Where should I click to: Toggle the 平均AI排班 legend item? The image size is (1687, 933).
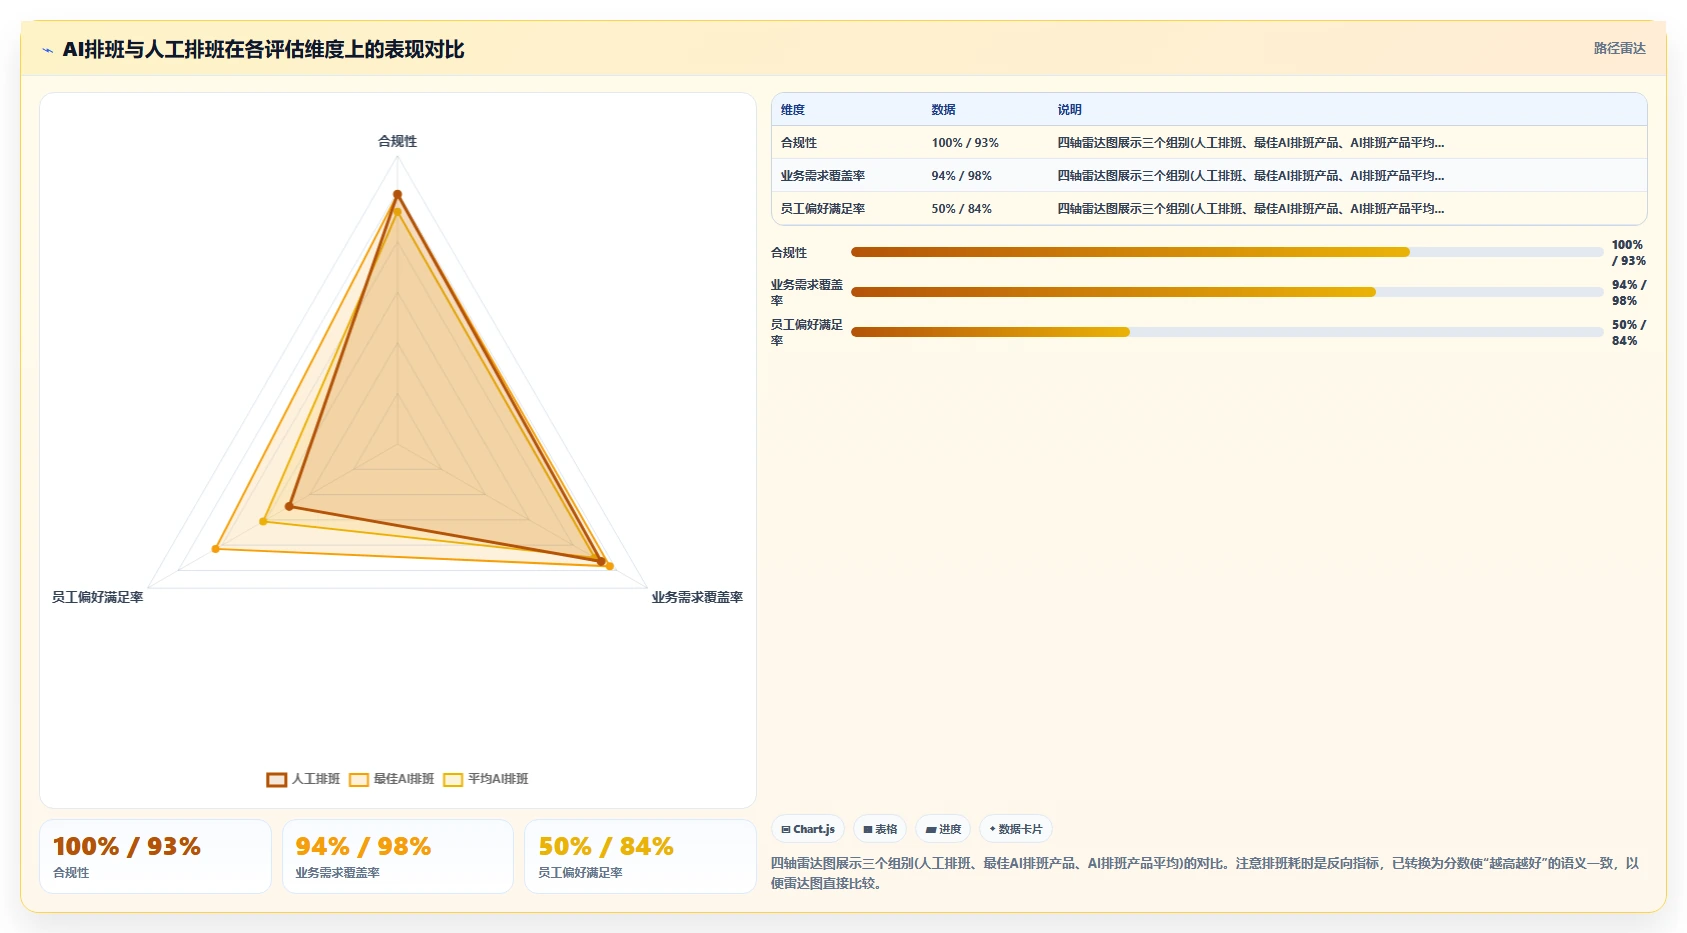coord(486,779)
